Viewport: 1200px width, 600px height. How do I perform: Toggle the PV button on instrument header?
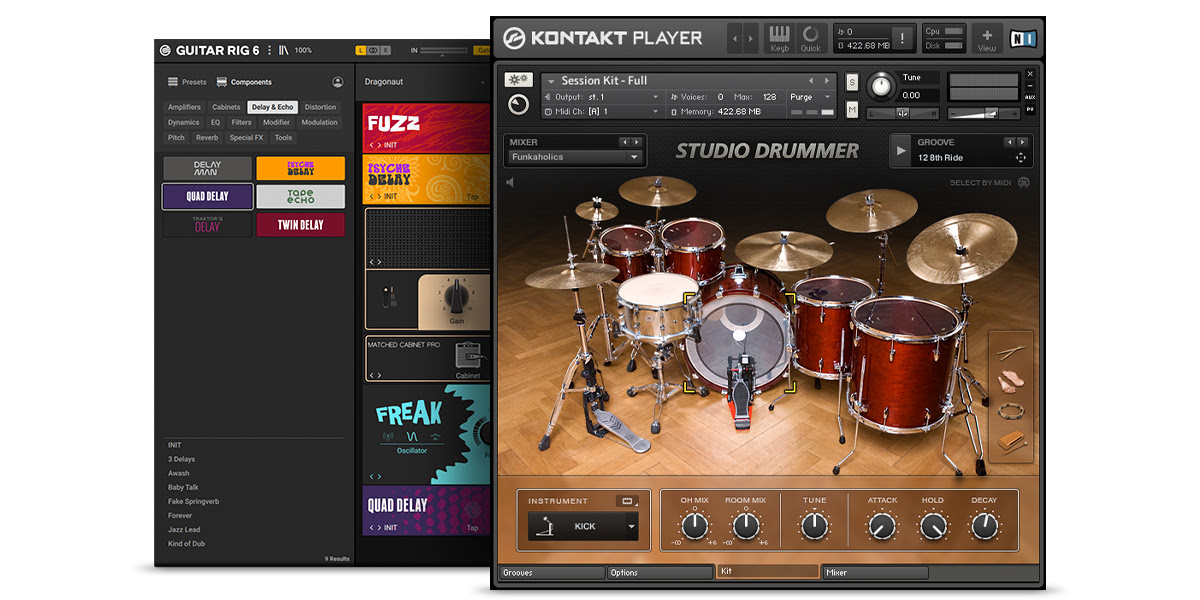point(1031,109)
